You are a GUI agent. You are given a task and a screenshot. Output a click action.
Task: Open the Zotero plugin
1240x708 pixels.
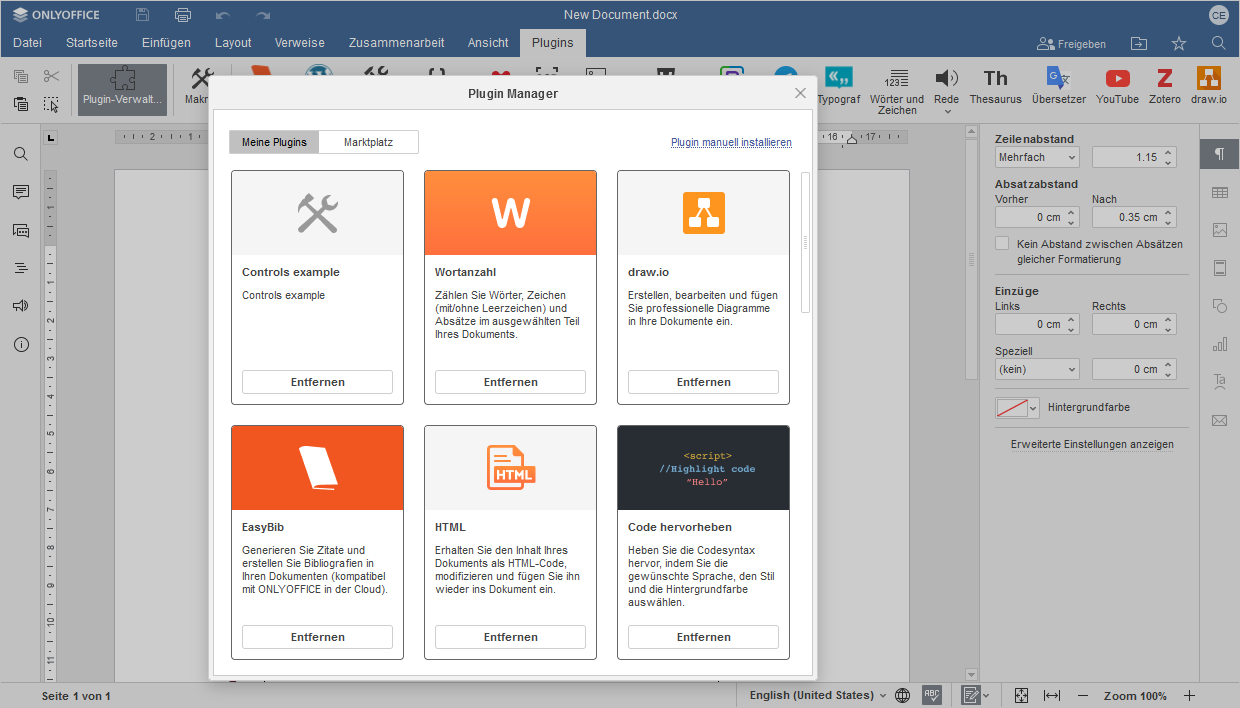(1164, 87)
